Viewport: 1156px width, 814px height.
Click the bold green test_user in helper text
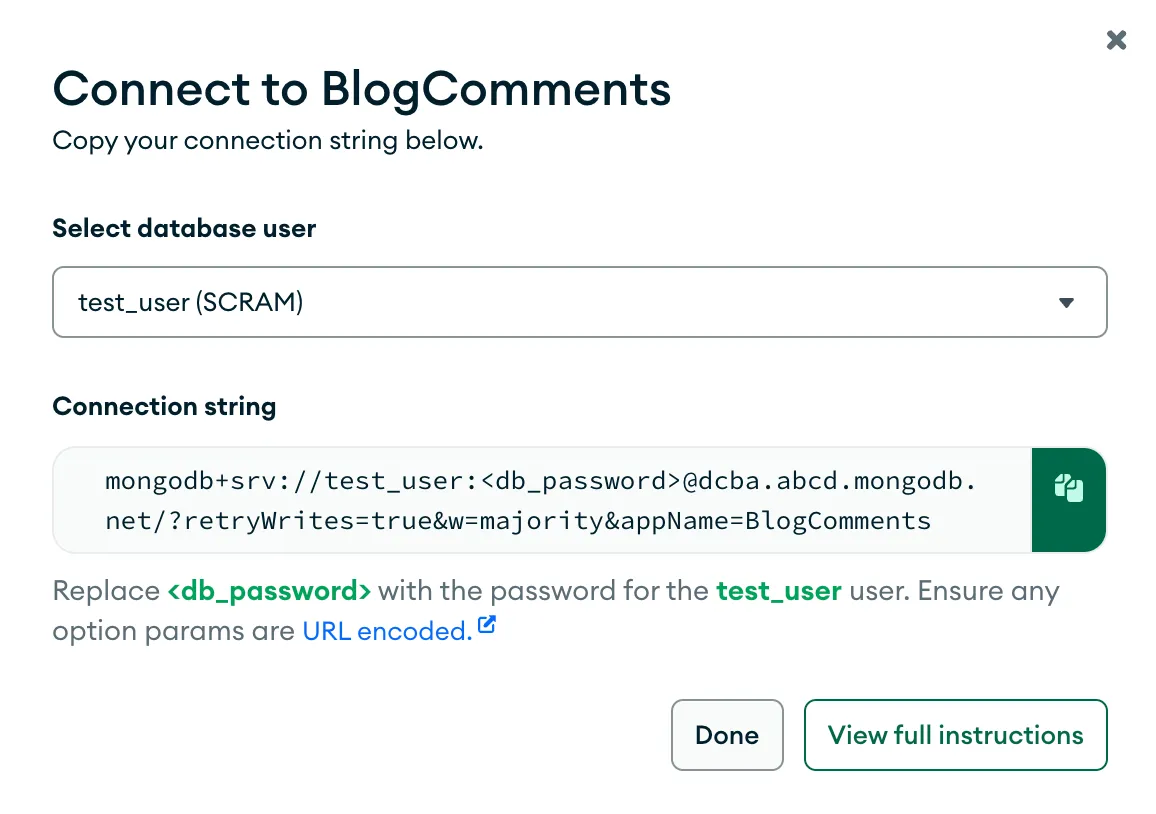pos(778,591)
